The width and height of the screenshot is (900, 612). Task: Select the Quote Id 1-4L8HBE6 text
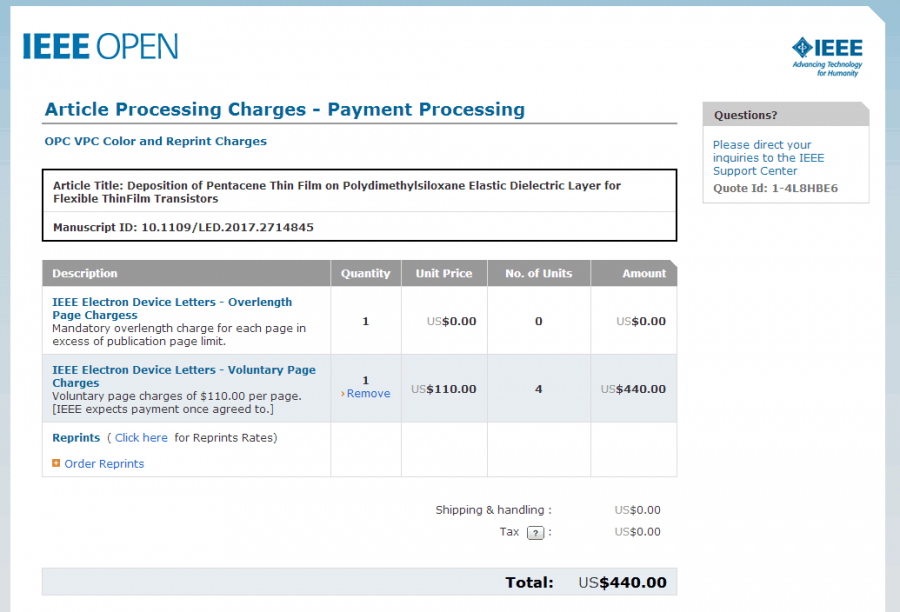pos(775,188)
